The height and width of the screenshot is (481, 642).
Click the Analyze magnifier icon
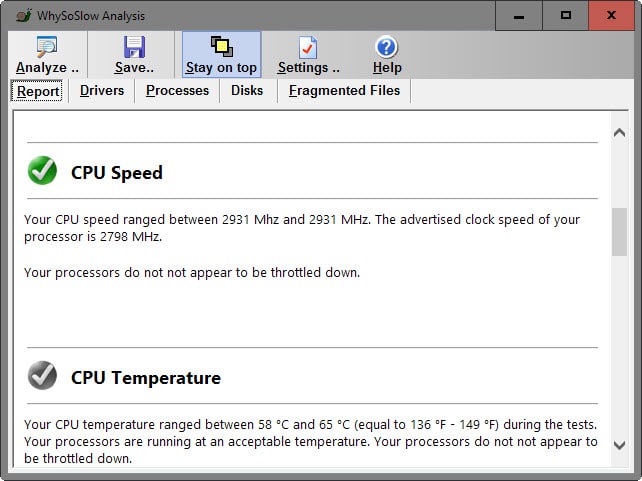point(47,47)
